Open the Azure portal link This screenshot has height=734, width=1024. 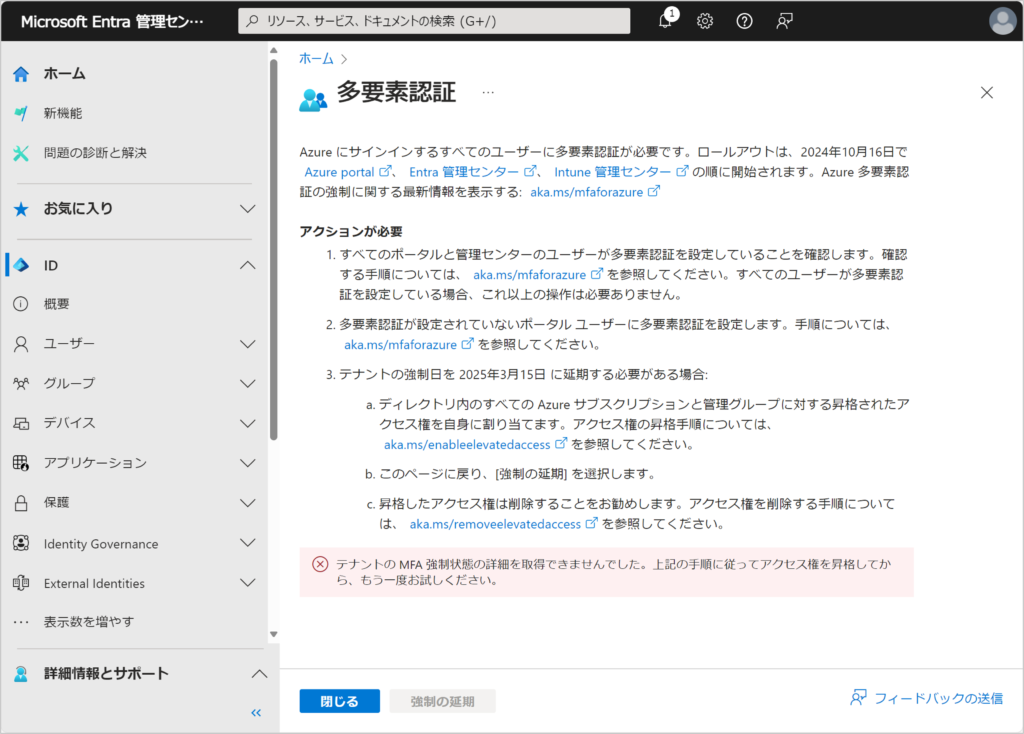tap(347, 172)
